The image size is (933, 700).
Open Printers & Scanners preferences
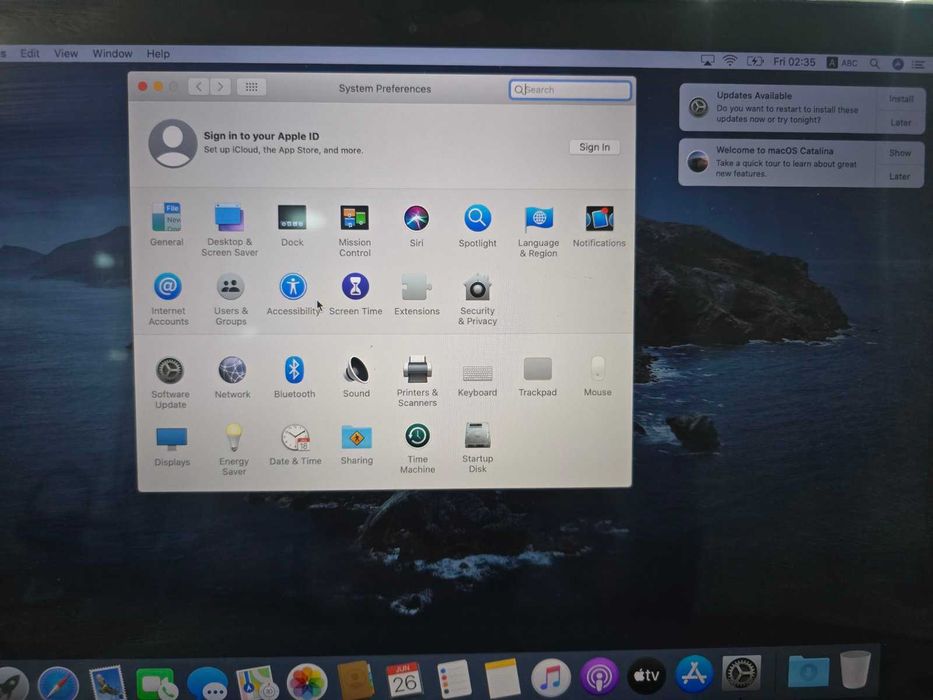(x=417, y=381)
